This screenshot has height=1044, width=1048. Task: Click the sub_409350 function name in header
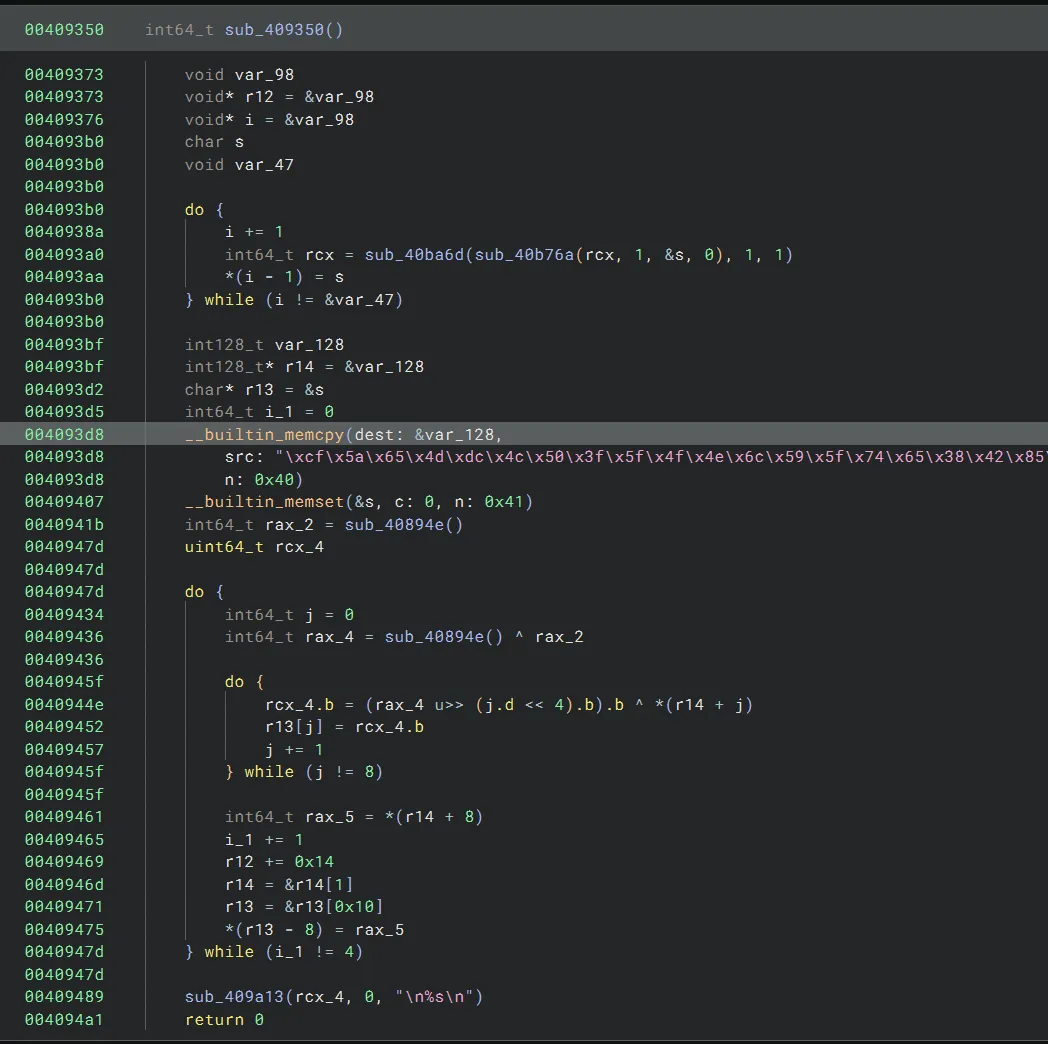(274, 29)
